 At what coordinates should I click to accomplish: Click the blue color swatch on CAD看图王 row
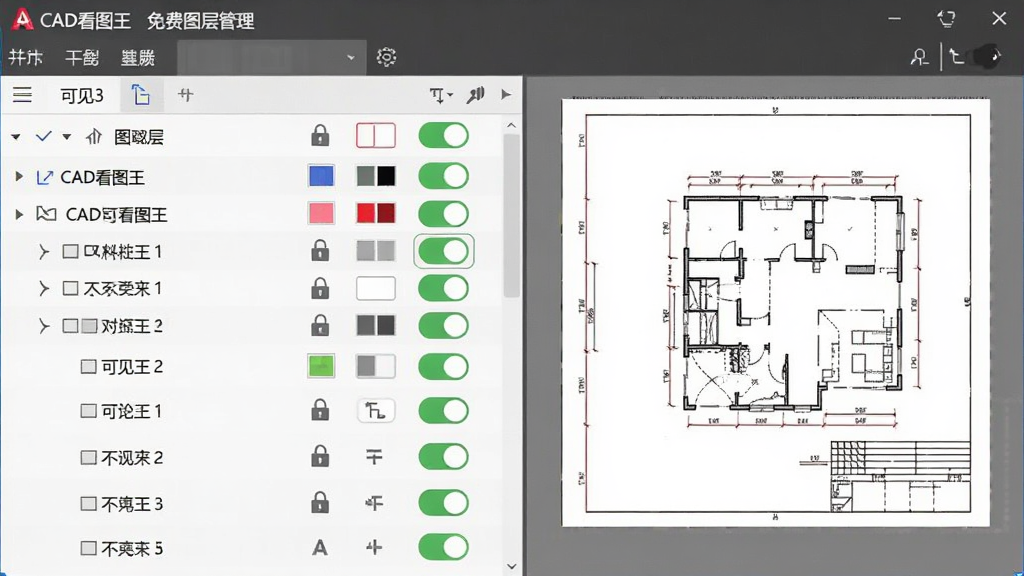pos(321,176)
